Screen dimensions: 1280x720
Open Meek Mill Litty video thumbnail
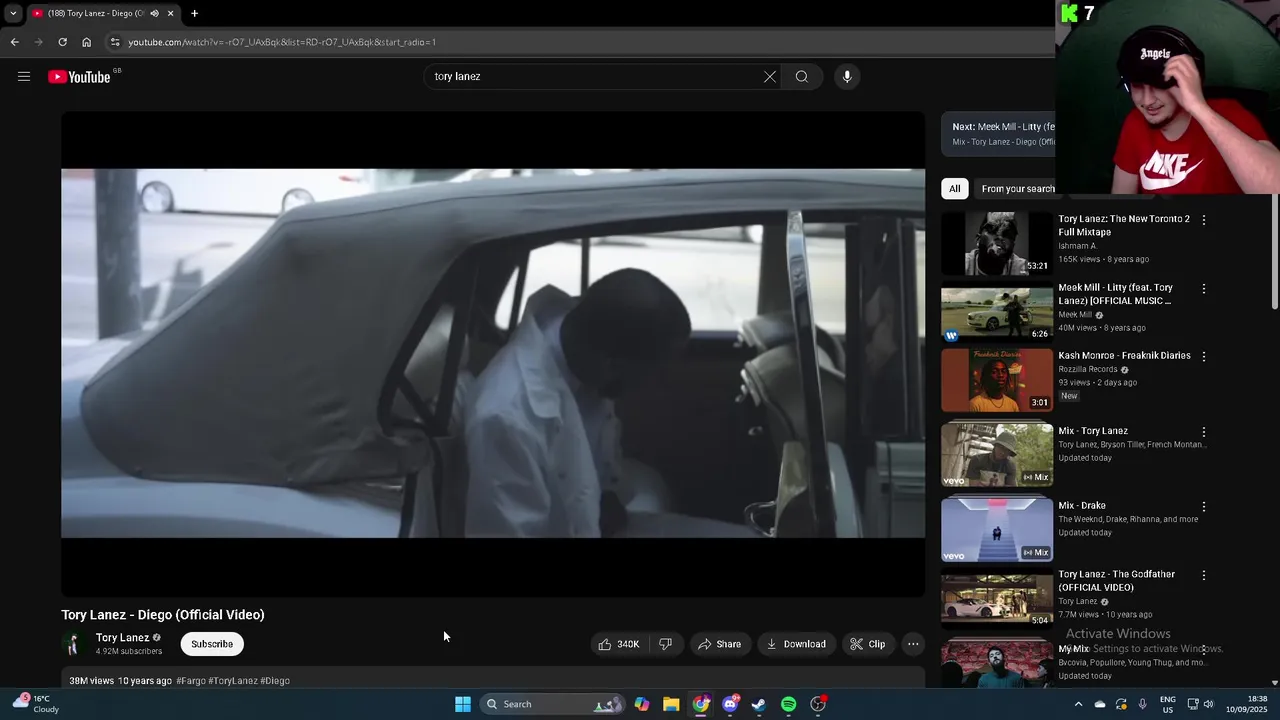pyautogui.click(x=997, y=312)
